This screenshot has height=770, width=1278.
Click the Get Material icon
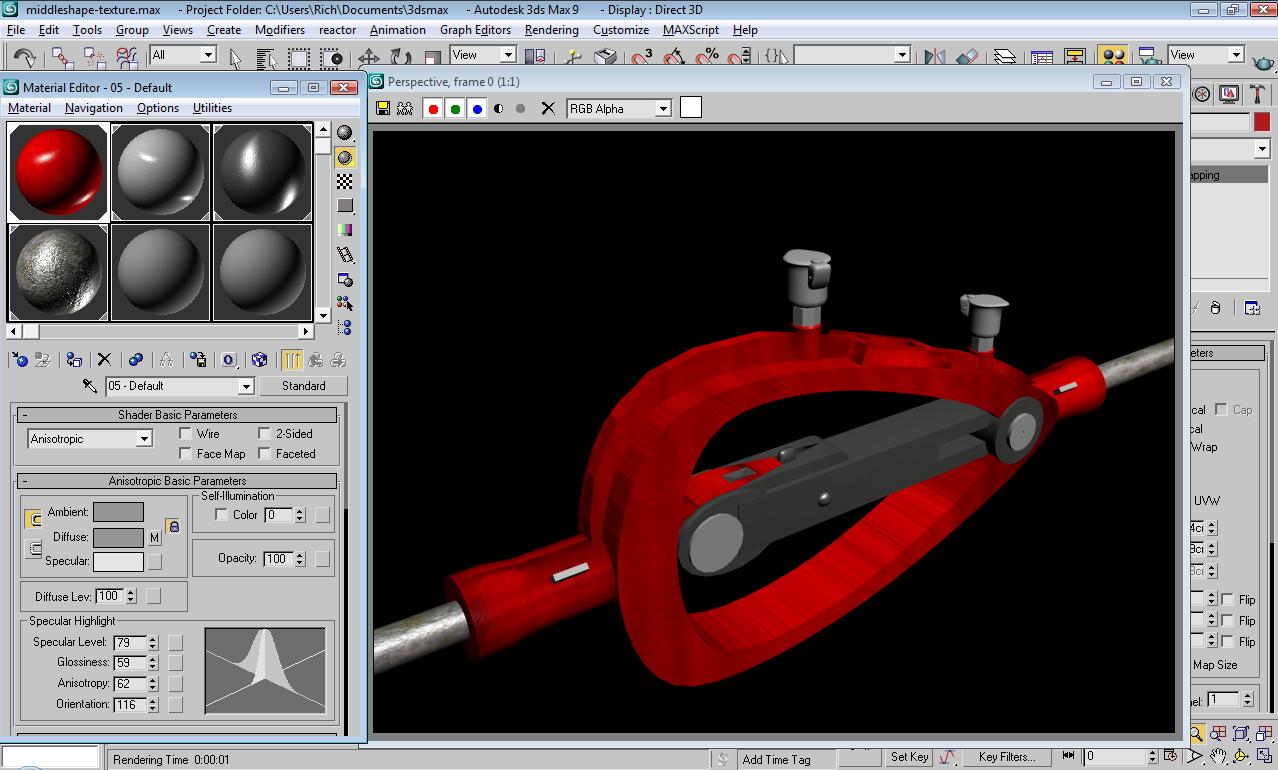18,359
